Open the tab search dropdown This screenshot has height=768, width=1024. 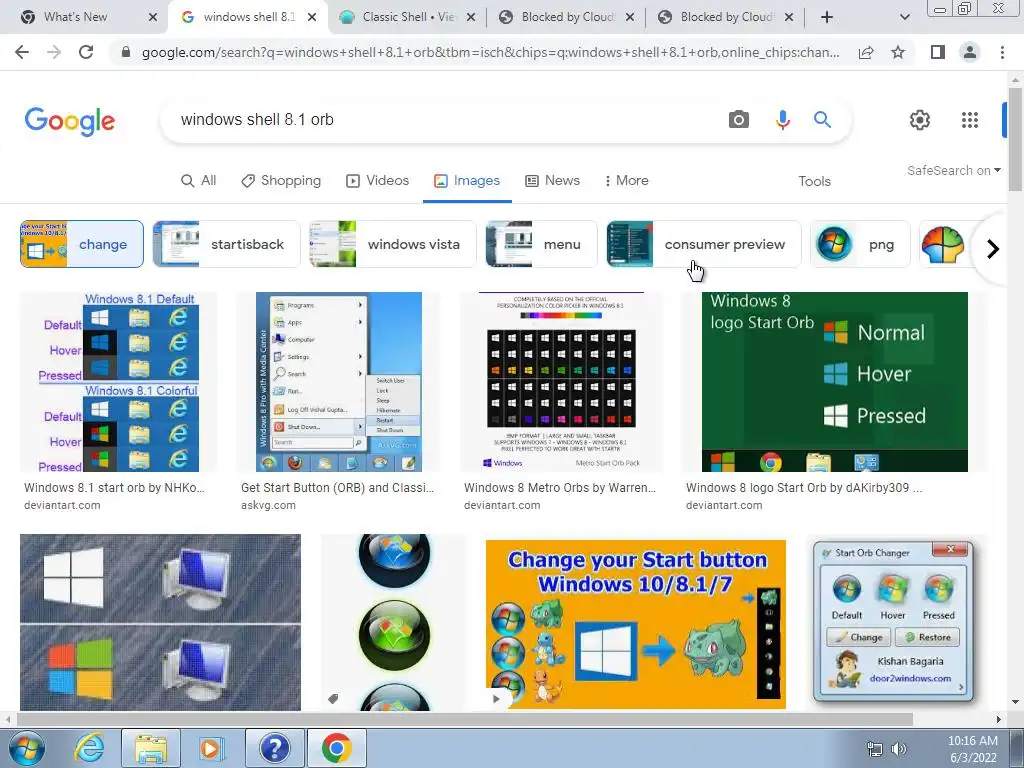pos(904,17)
